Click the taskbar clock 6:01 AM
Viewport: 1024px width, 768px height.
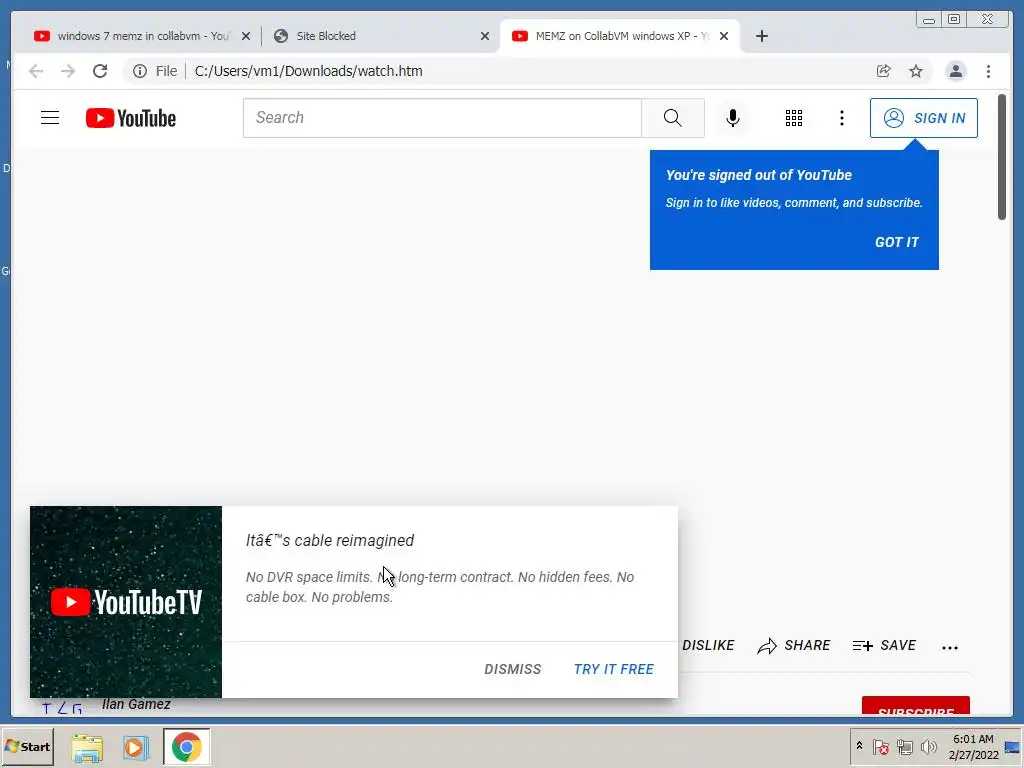point(973,746)
